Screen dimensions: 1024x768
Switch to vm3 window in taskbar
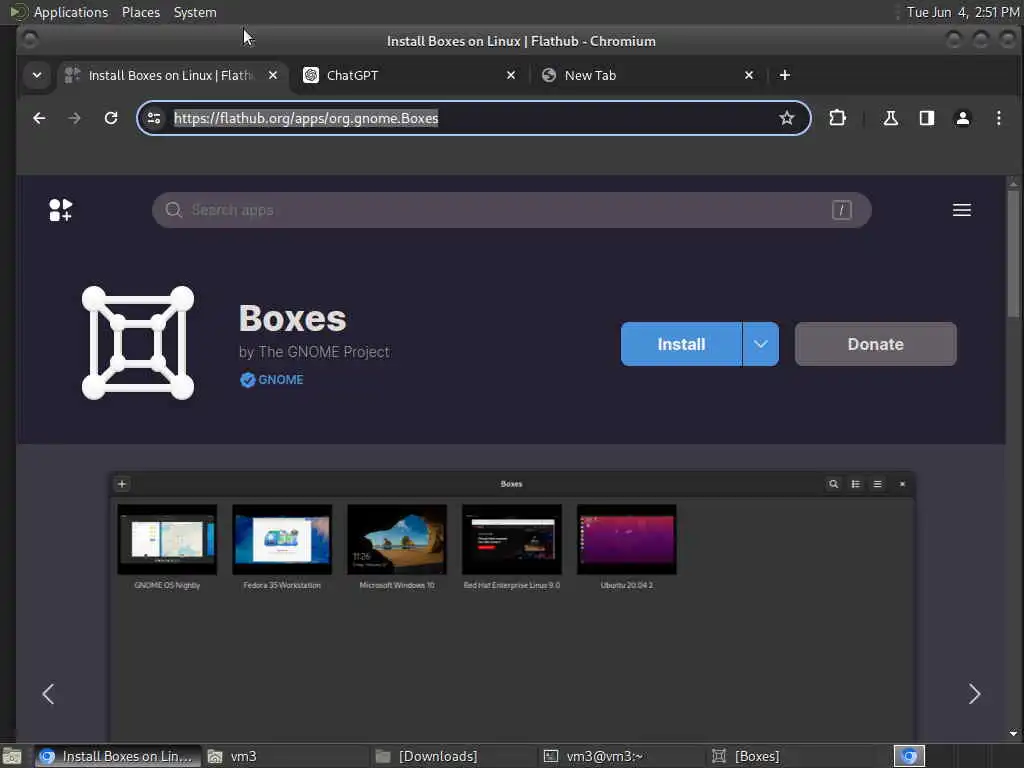285,756
